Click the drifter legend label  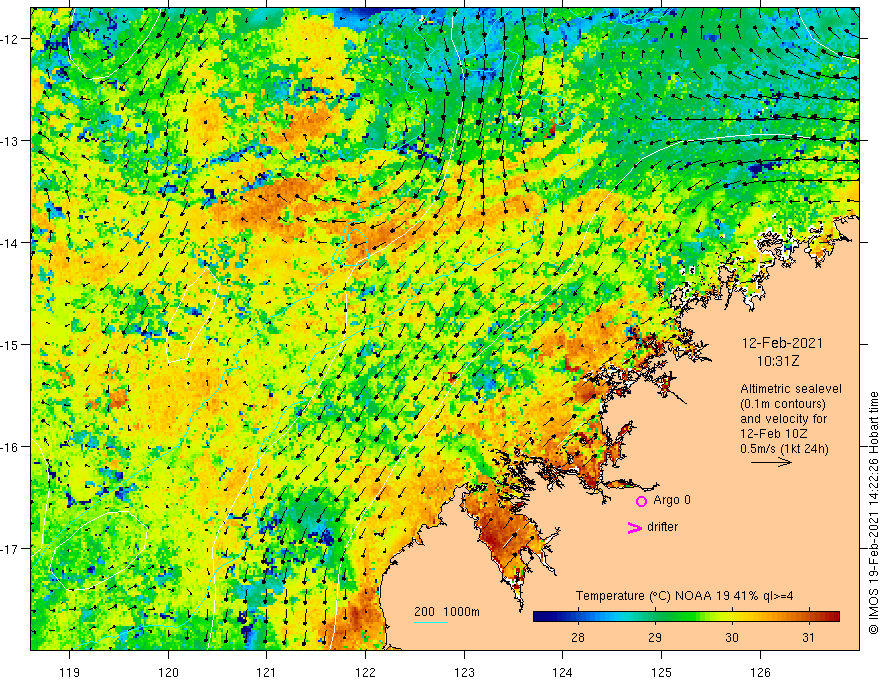coord(662,527)
